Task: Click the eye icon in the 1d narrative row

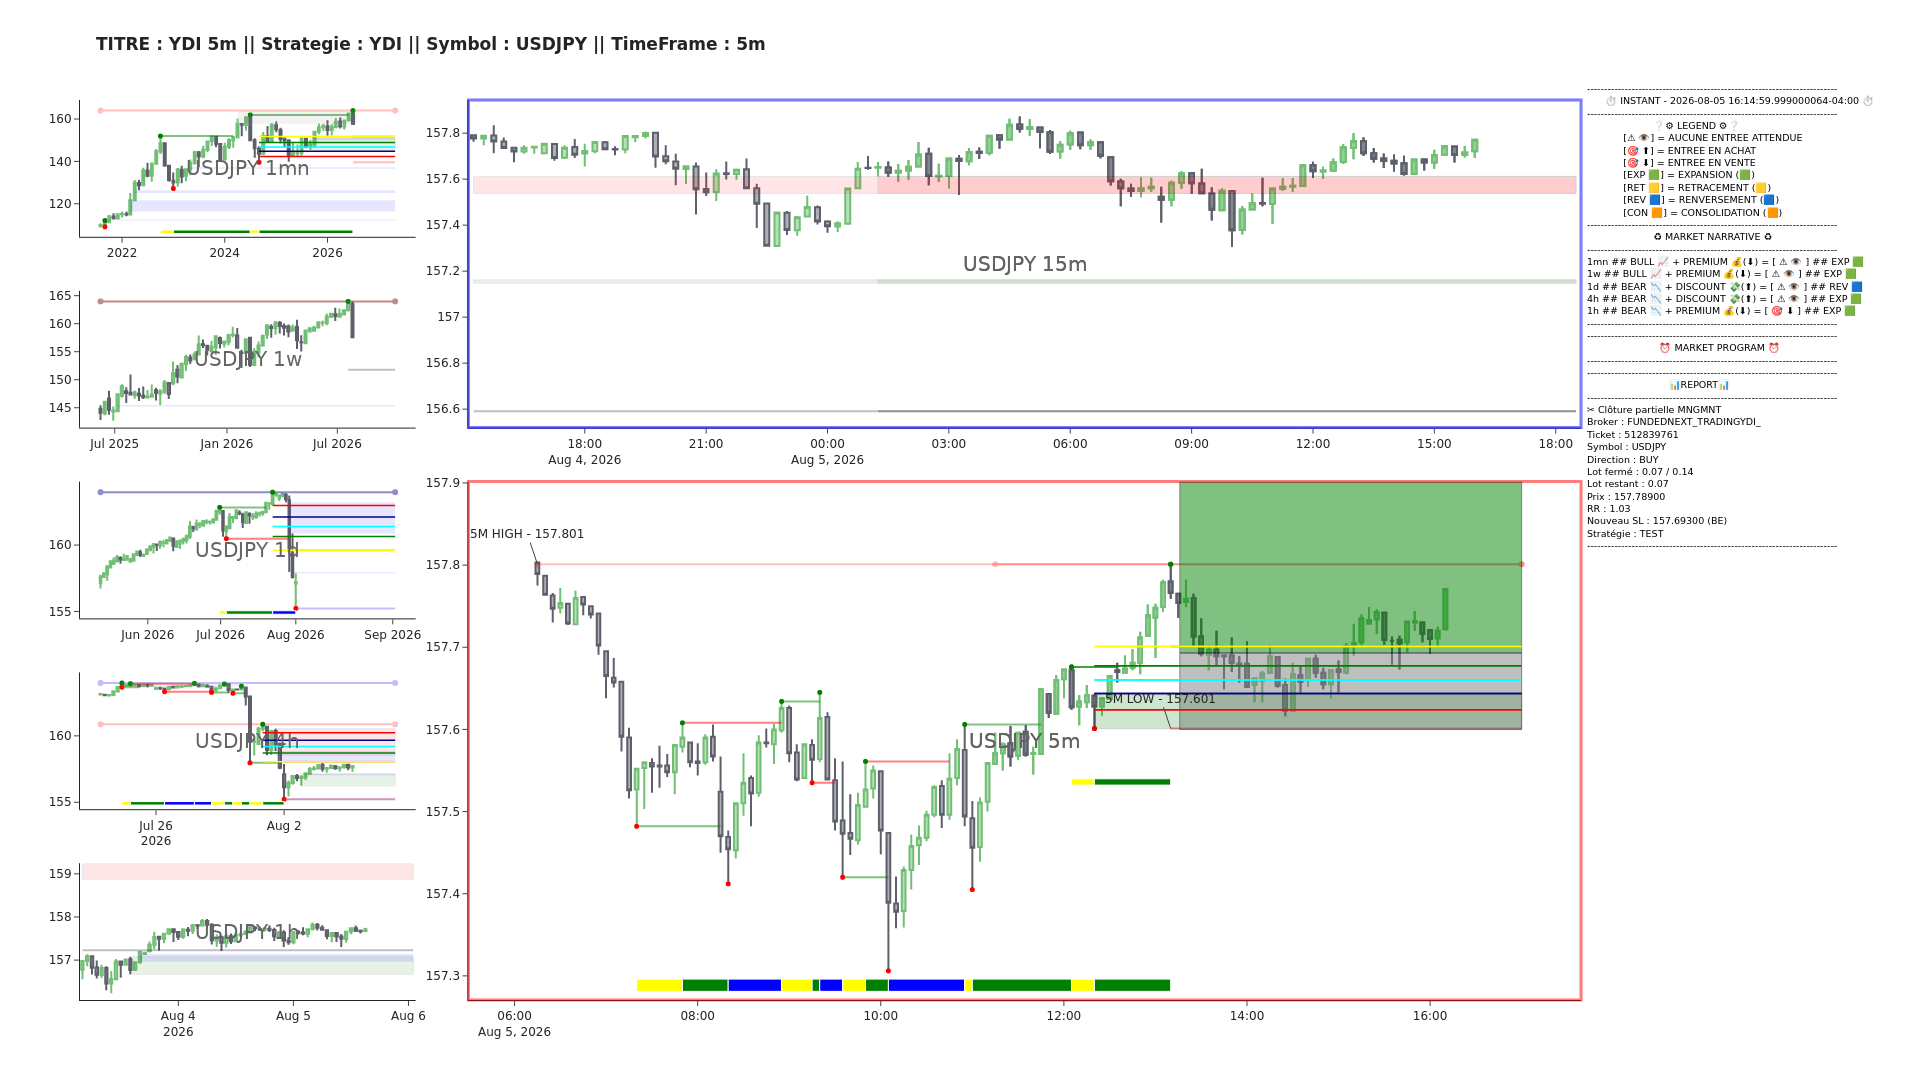Action: pyautogui.click(x=1793, y=287)
